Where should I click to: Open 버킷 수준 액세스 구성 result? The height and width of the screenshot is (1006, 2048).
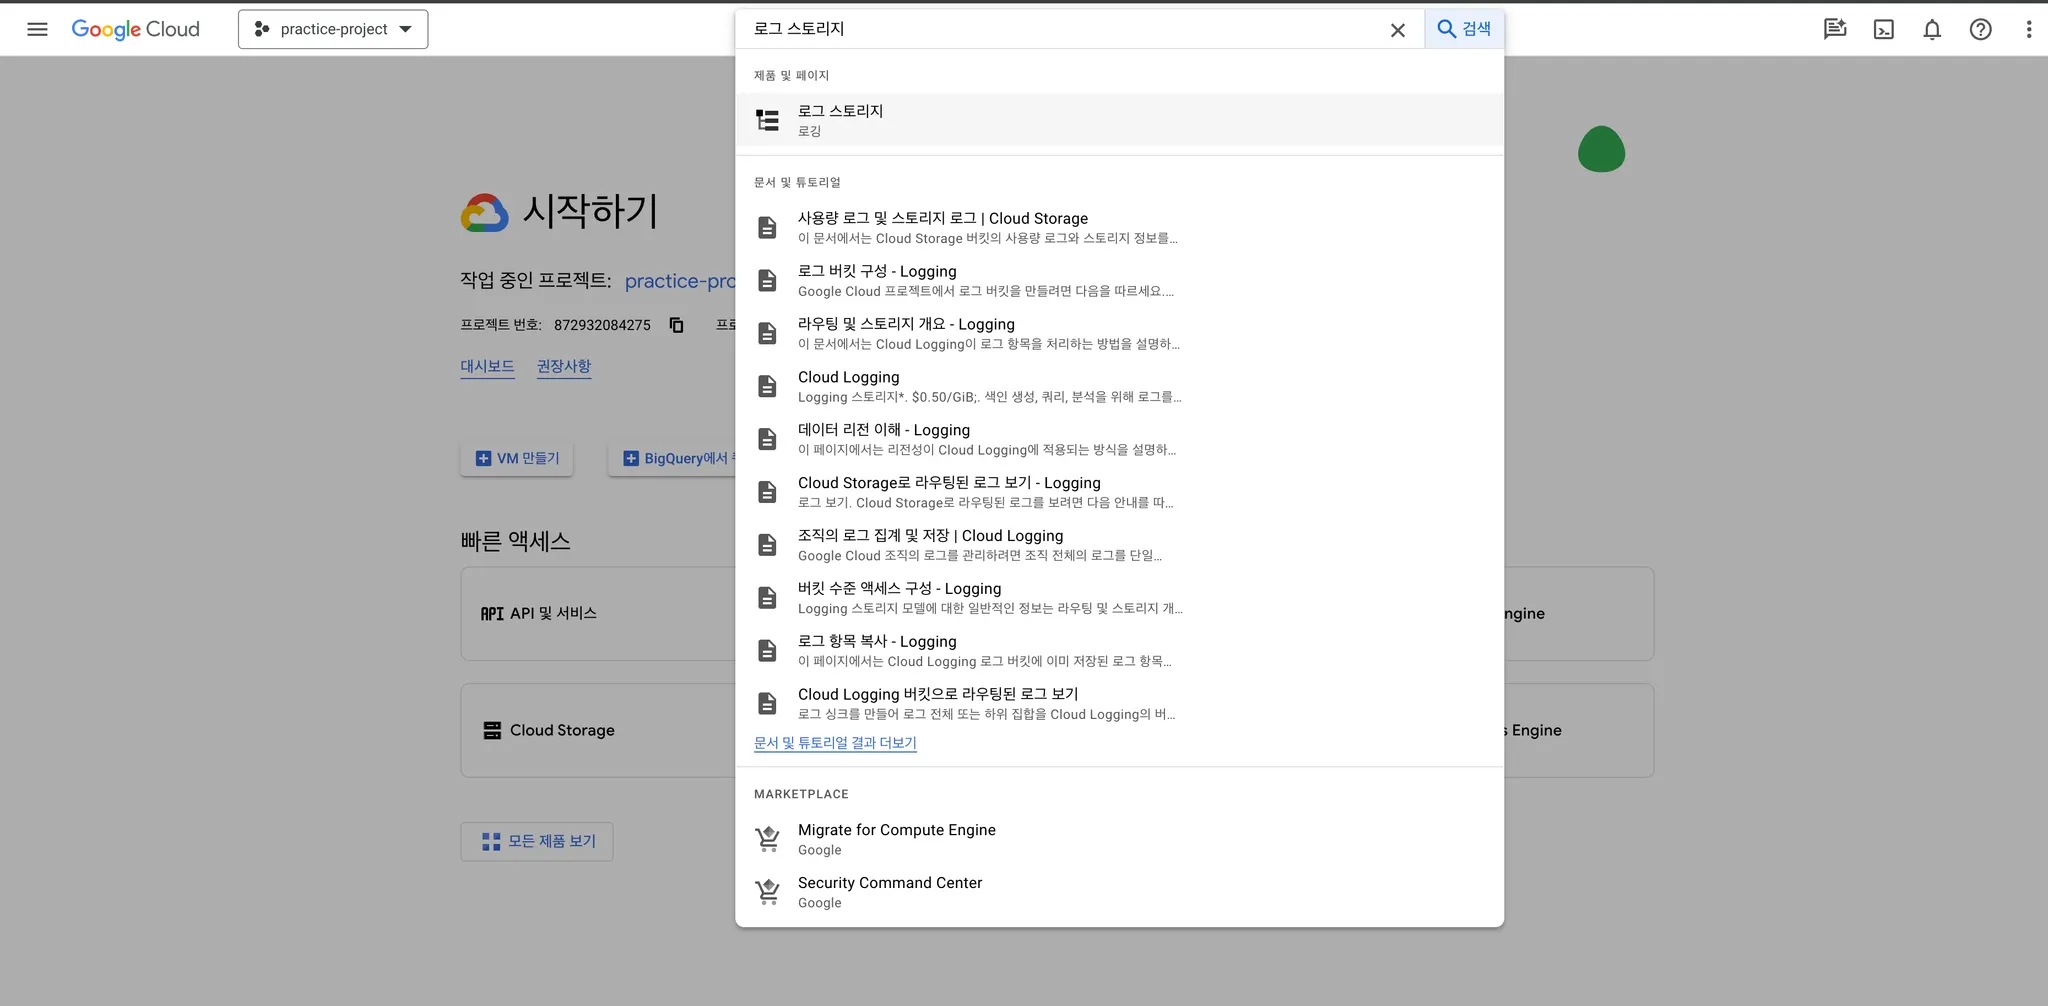coord(1119,598)
